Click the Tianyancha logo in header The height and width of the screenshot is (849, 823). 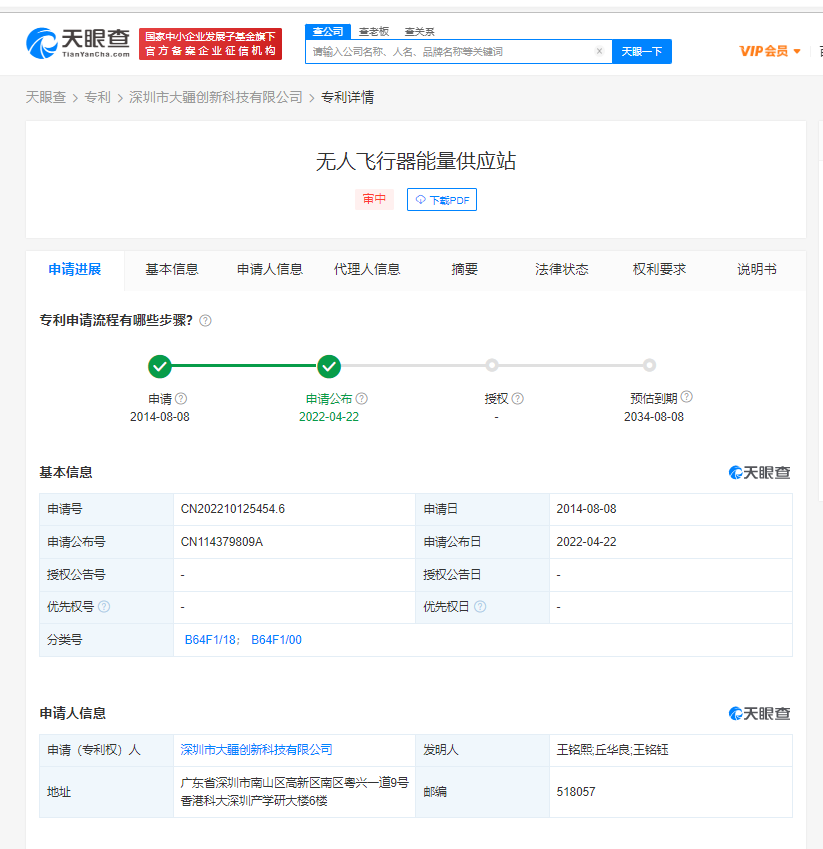[78, 43]
